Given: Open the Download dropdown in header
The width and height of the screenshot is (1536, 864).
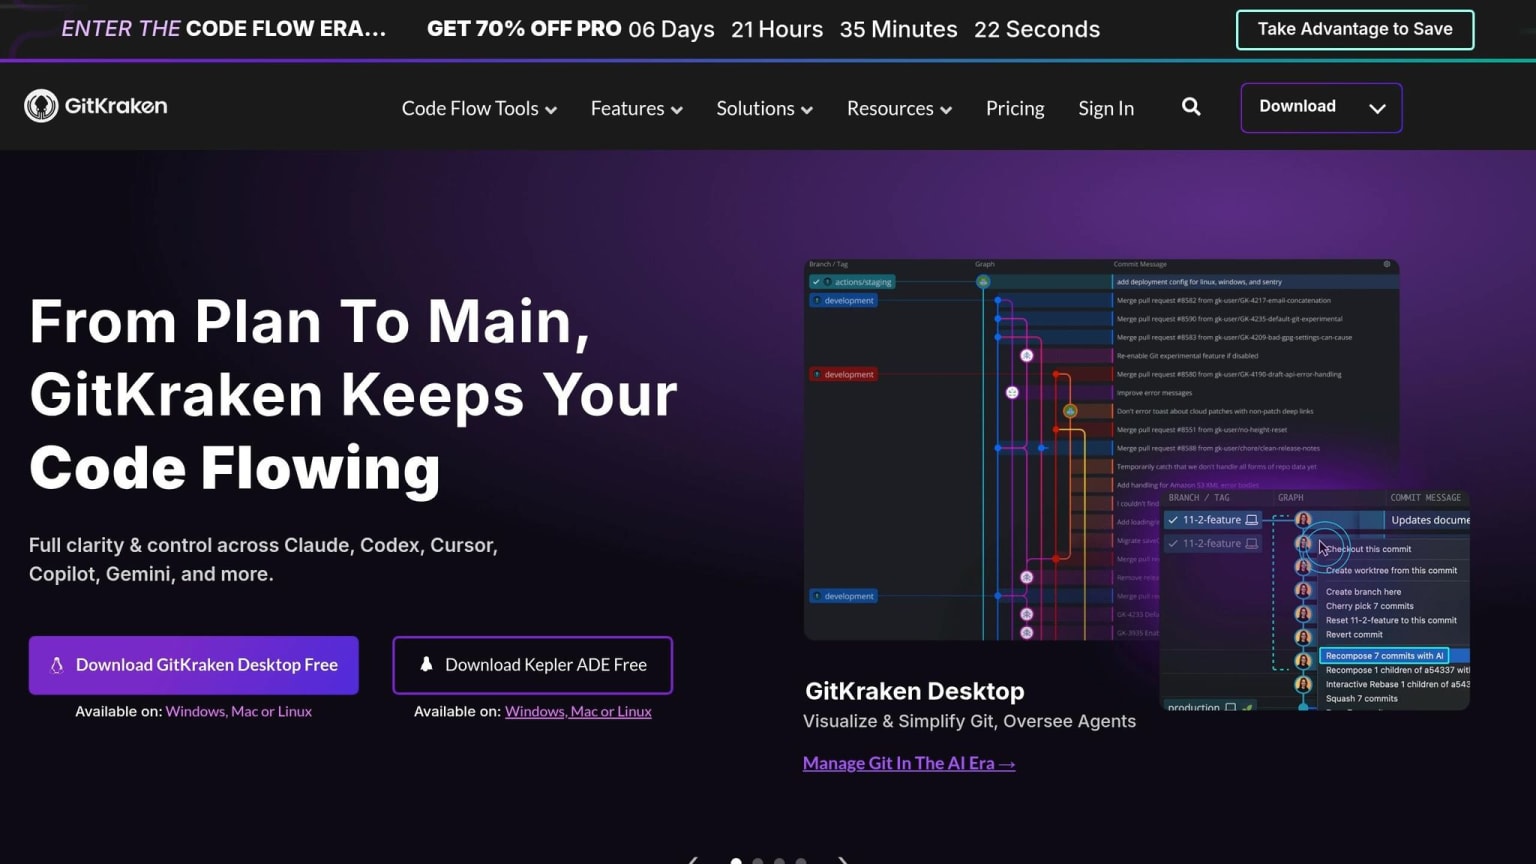Looking at the screenshot, I should 1321,107.
